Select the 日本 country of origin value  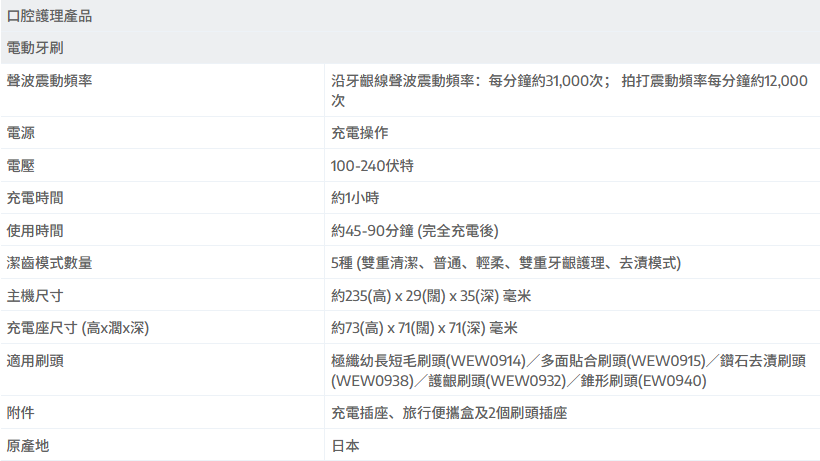[345, 446]
